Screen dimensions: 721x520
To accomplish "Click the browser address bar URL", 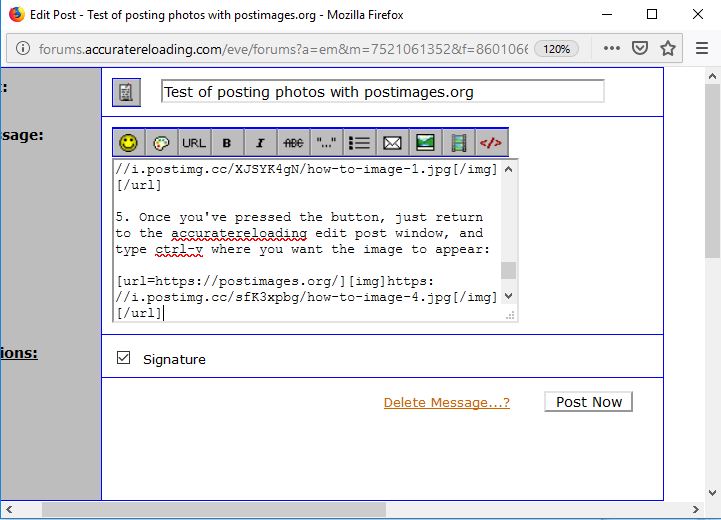I will click(283, 49).
